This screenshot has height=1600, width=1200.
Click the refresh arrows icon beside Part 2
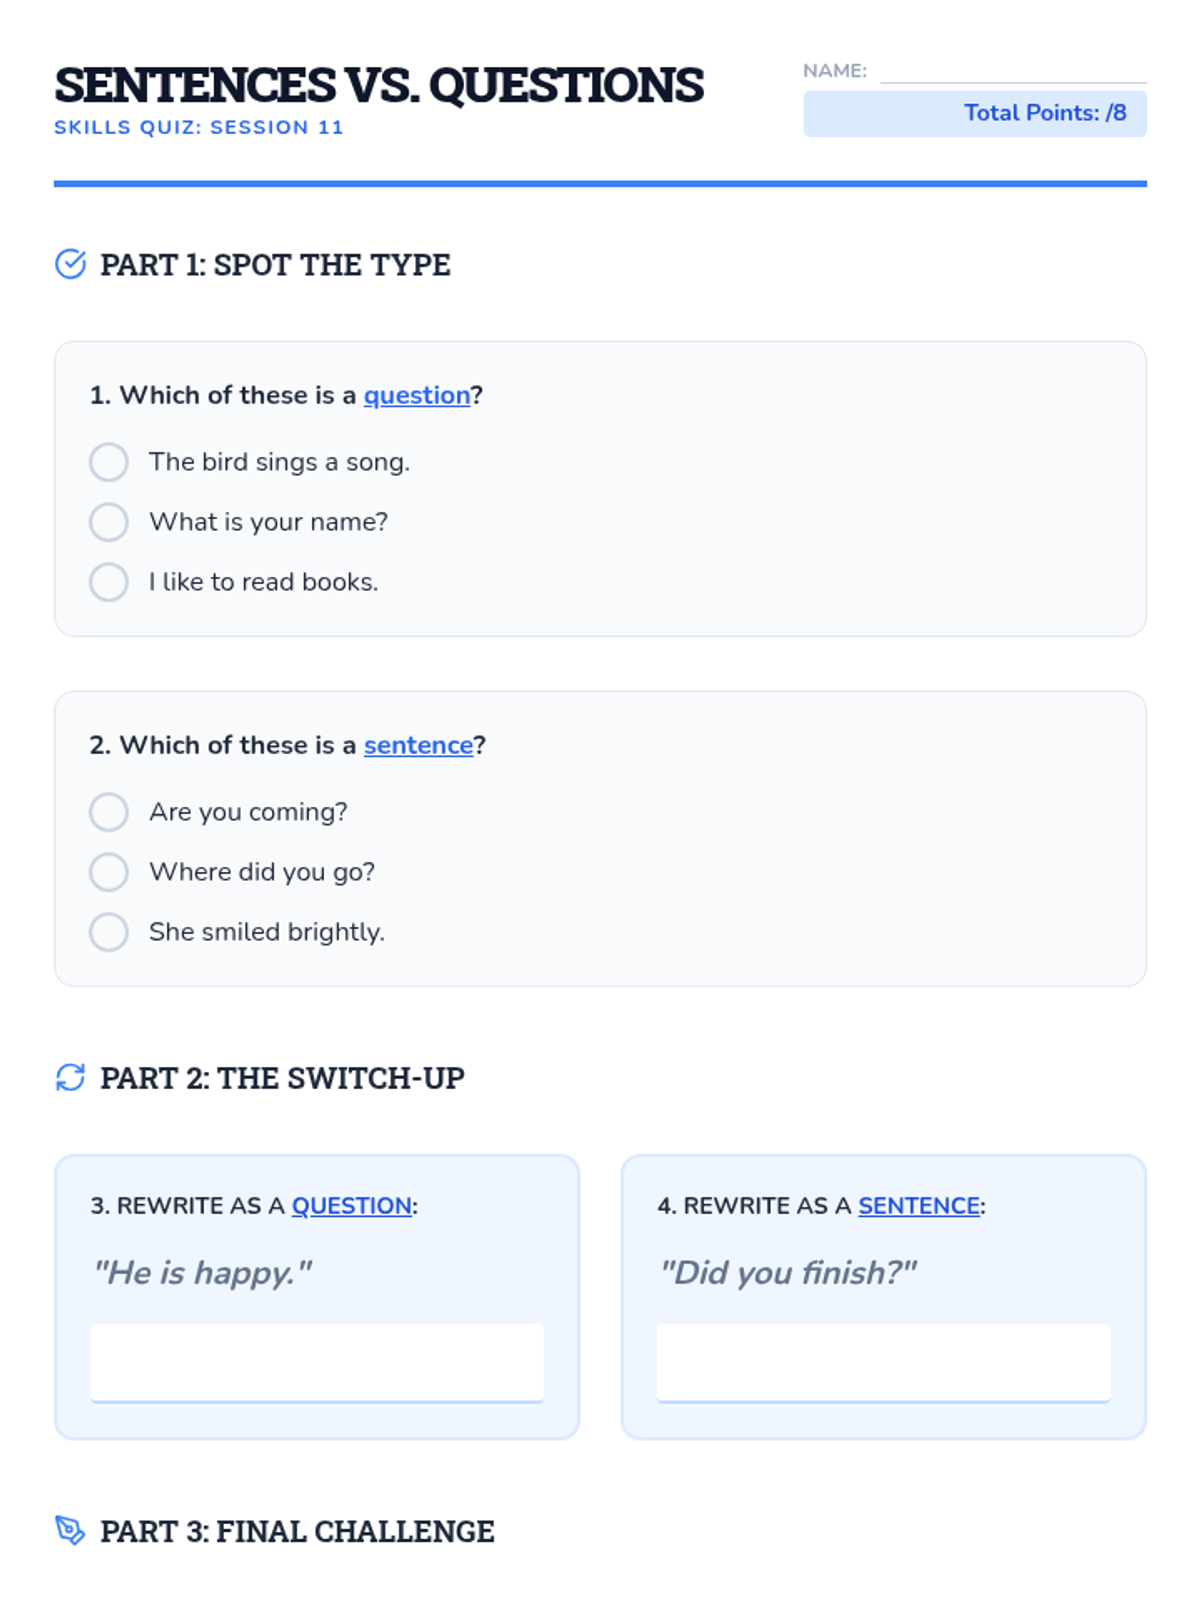(x=70, y=1077)
